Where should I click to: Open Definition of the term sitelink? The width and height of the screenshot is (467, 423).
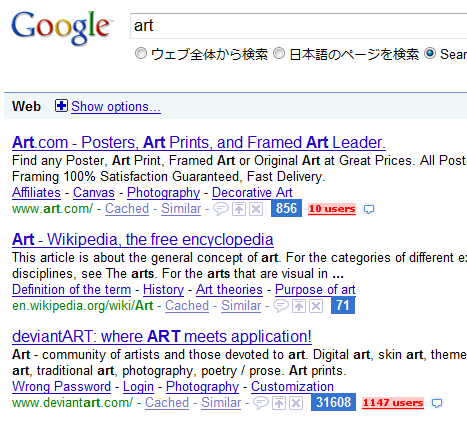[x=71, y=290]
